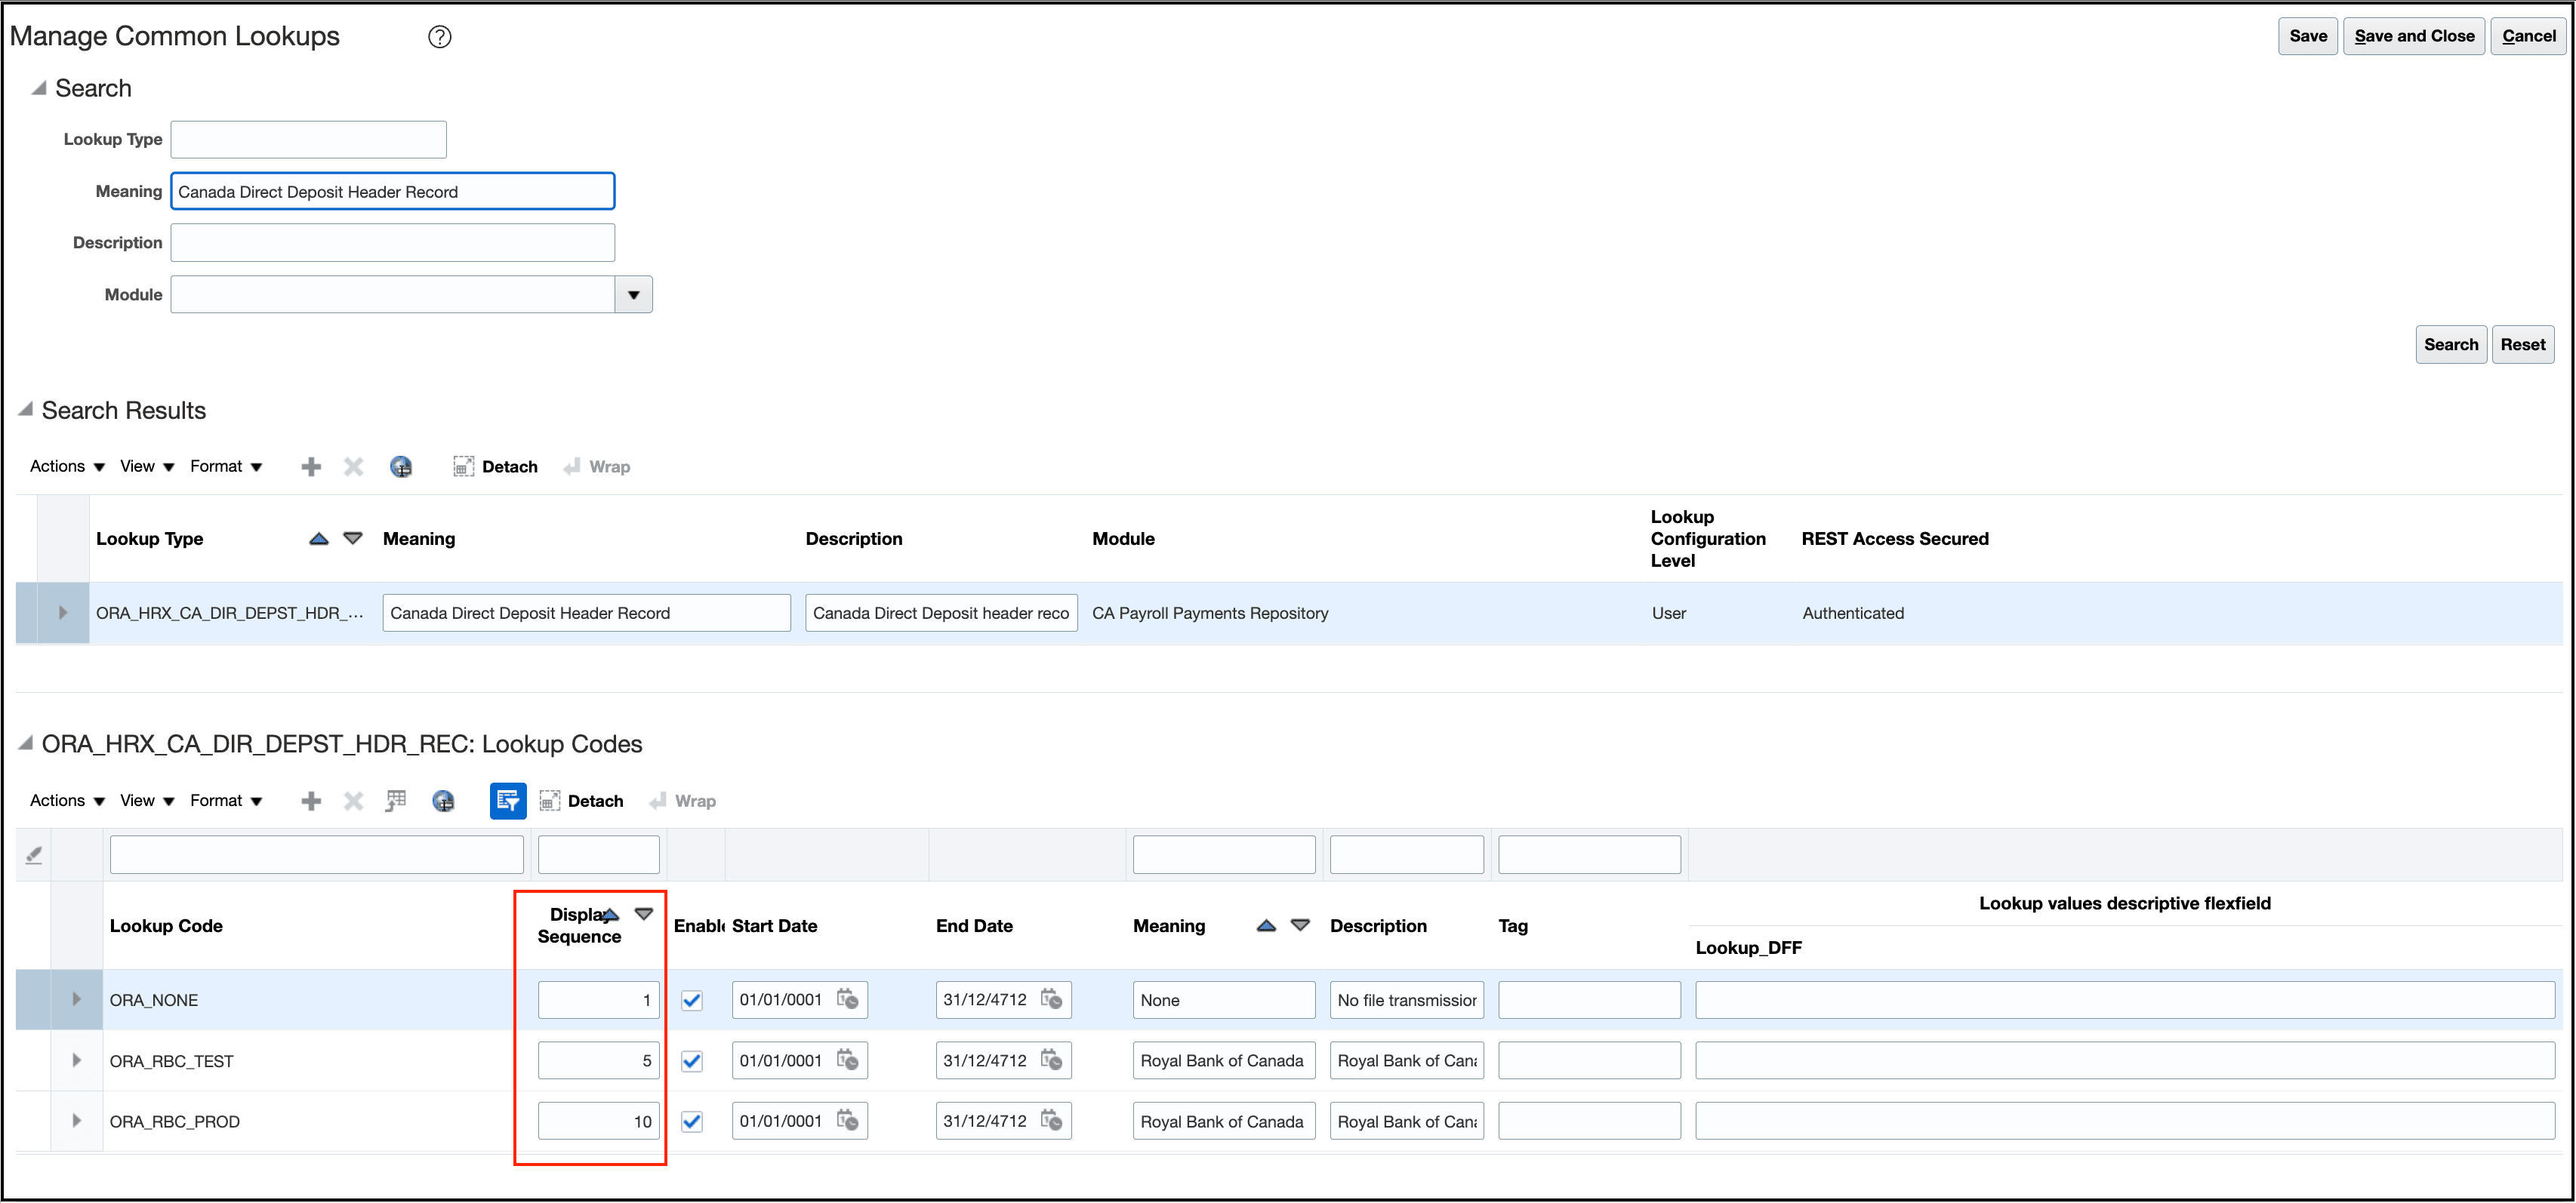Viewport: 2576px width, 1203px height.
Task: Click Save and Close
Action: 2414,37
